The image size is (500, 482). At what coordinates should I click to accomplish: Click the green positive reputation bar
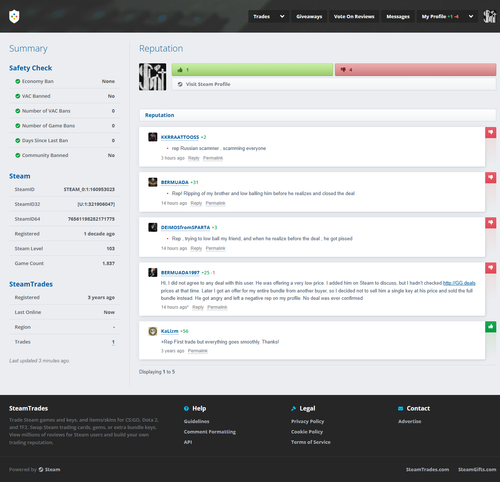pos(252,70)
